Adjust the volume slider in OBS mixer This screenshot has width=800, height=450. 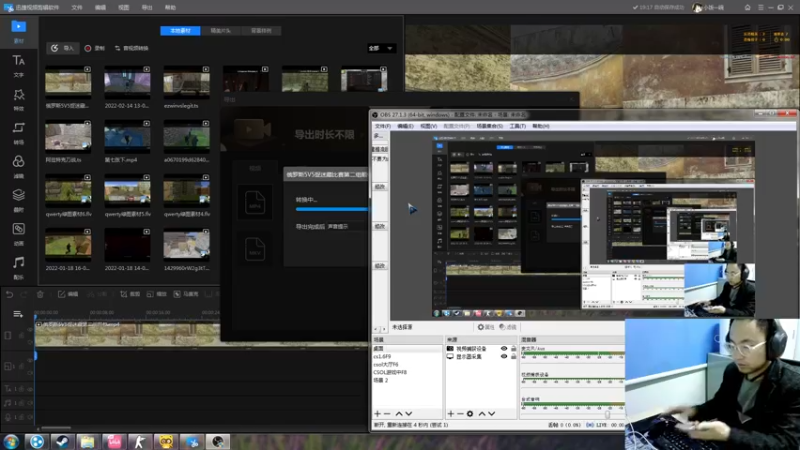tap(607, 414)
